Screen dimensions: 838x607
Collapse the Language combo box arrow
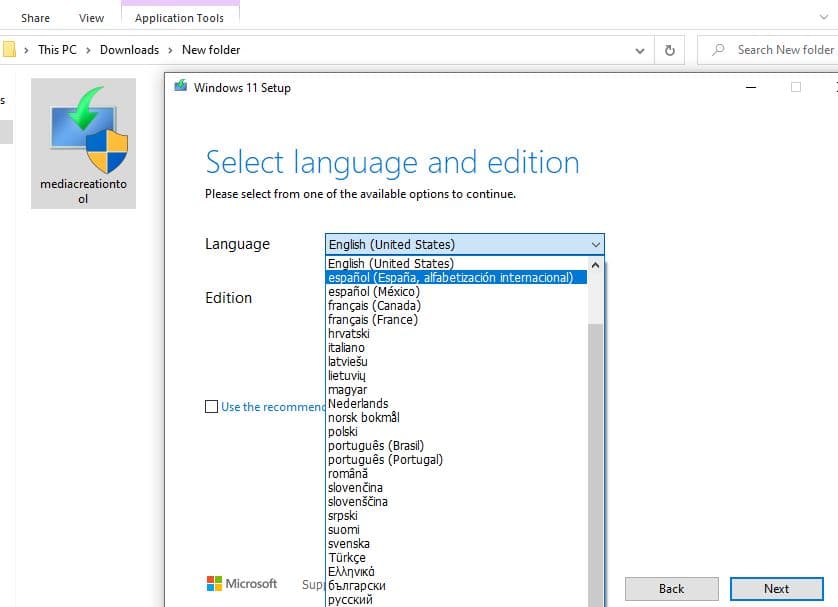tap(595, 245)
